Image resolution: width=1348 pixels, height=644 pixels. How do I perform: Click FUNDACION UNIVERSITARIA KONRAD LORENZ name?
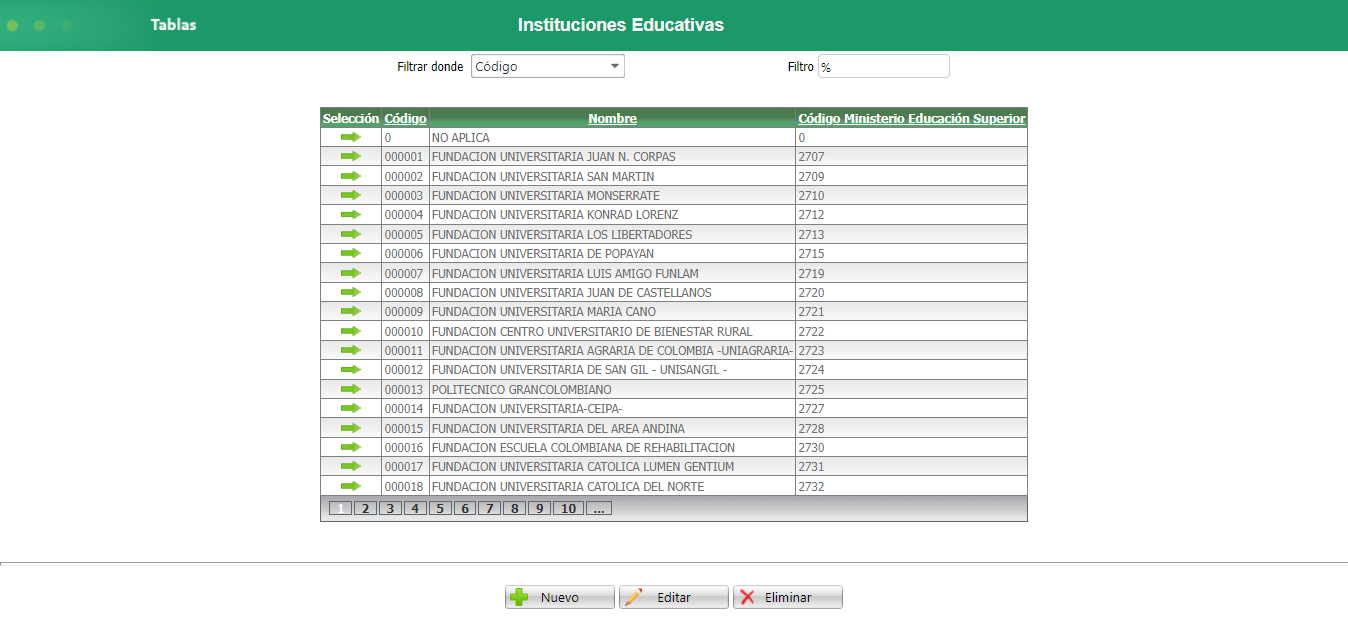point(555,215)
